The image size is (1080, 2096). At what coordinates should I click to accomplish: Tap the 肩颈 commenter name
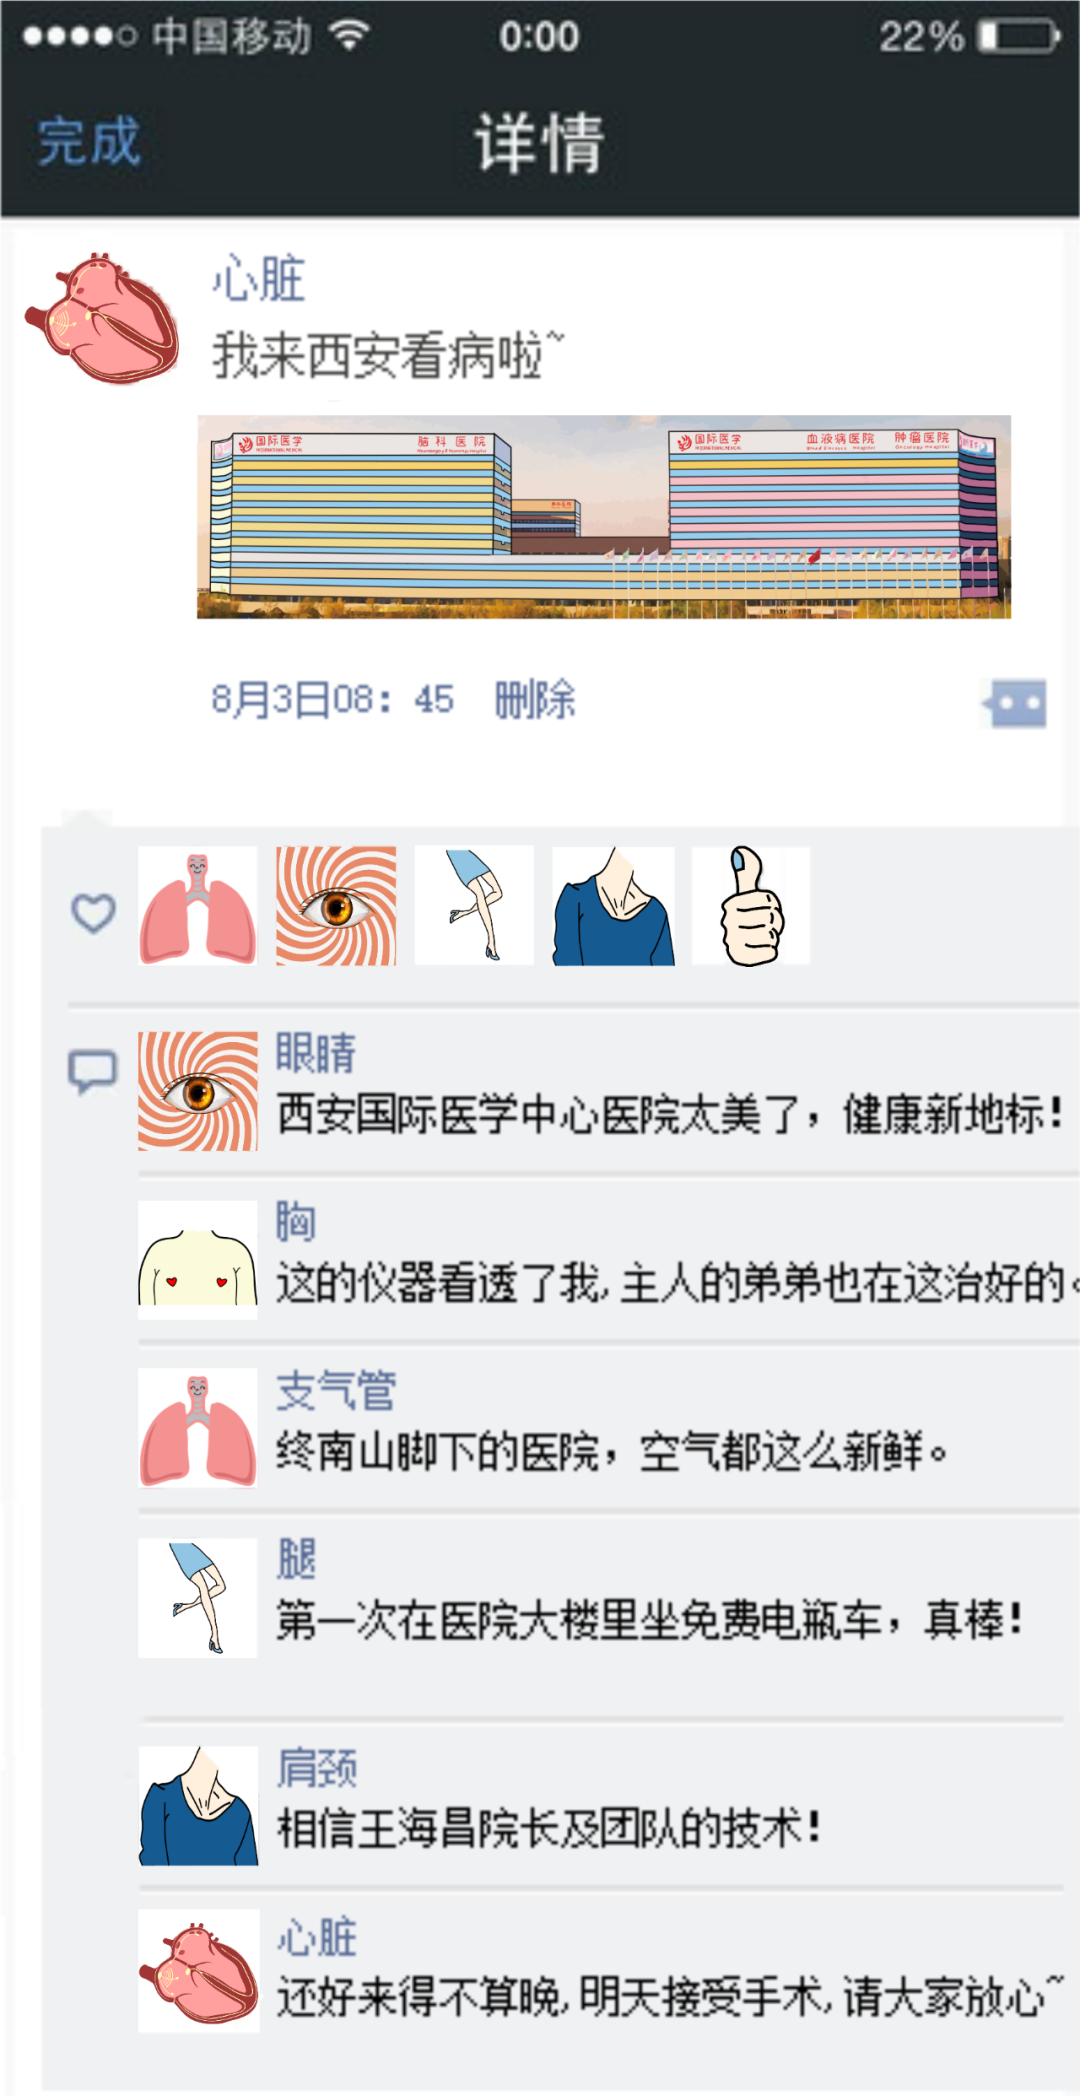point(317,1768)
